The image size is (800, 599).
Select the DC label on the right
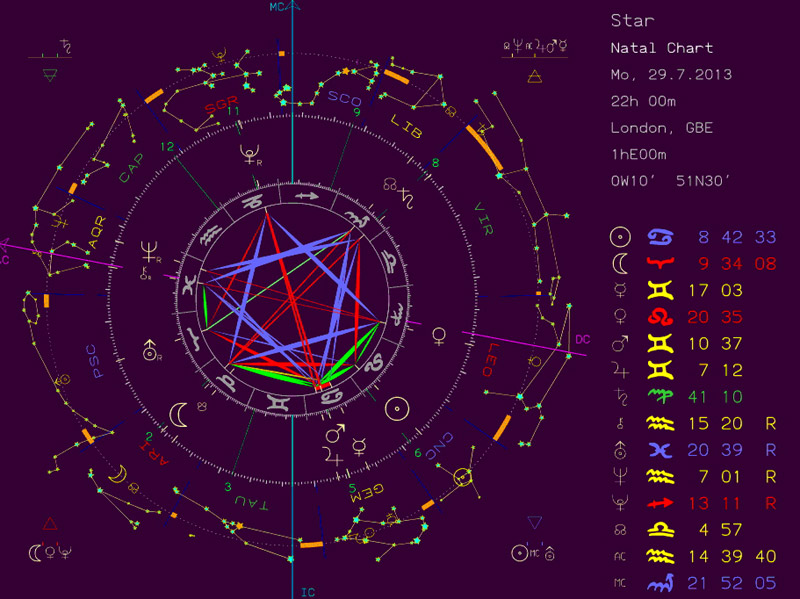(x=583, y=339)
